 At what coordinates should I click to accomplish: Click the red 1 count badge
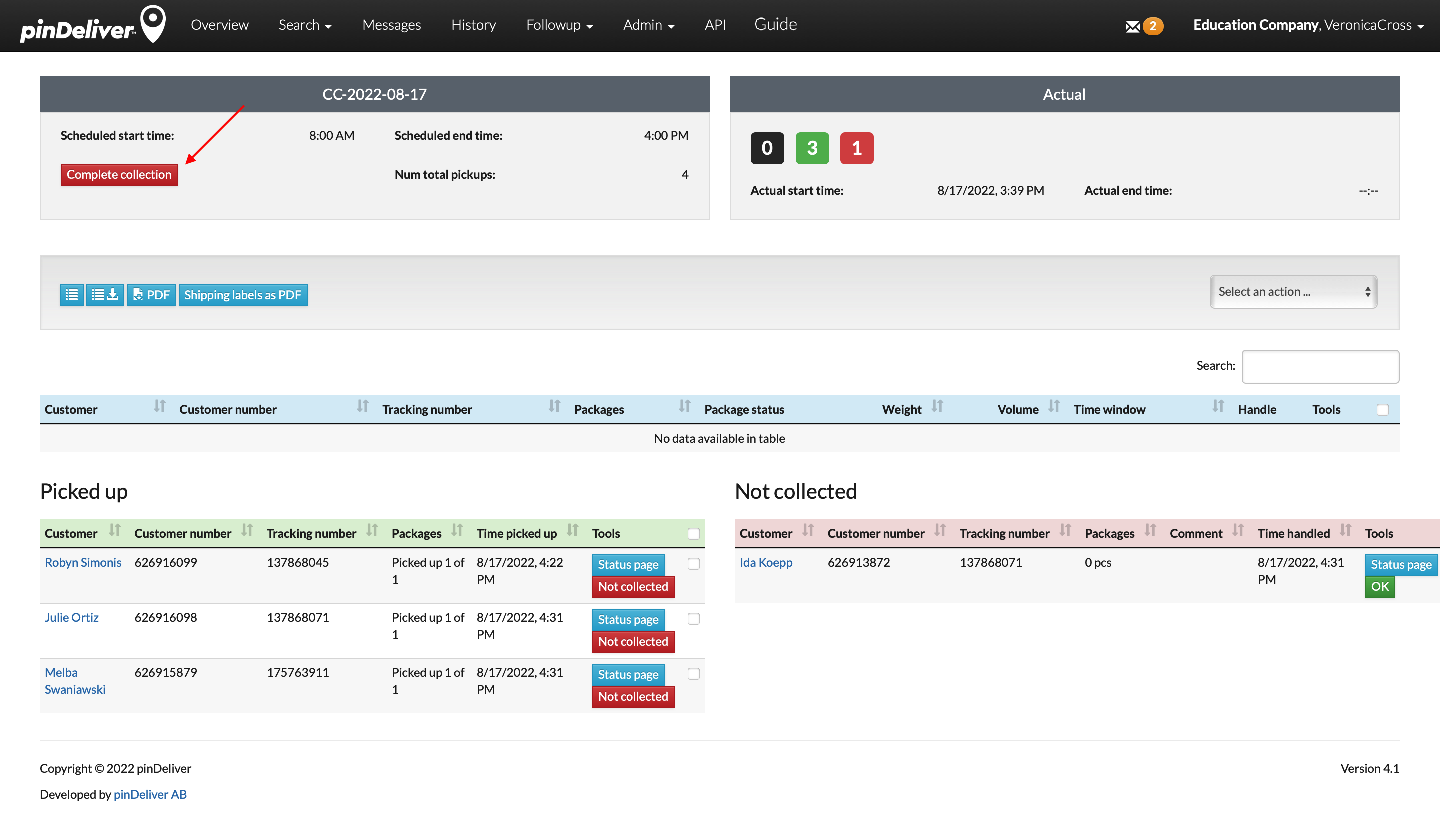click(857, 148)
